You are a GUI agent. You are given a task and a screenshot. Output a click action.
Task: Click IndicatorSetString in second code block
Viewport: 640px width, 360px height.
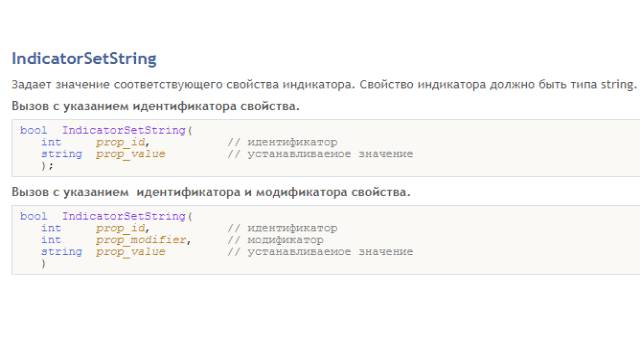point(124,216)
